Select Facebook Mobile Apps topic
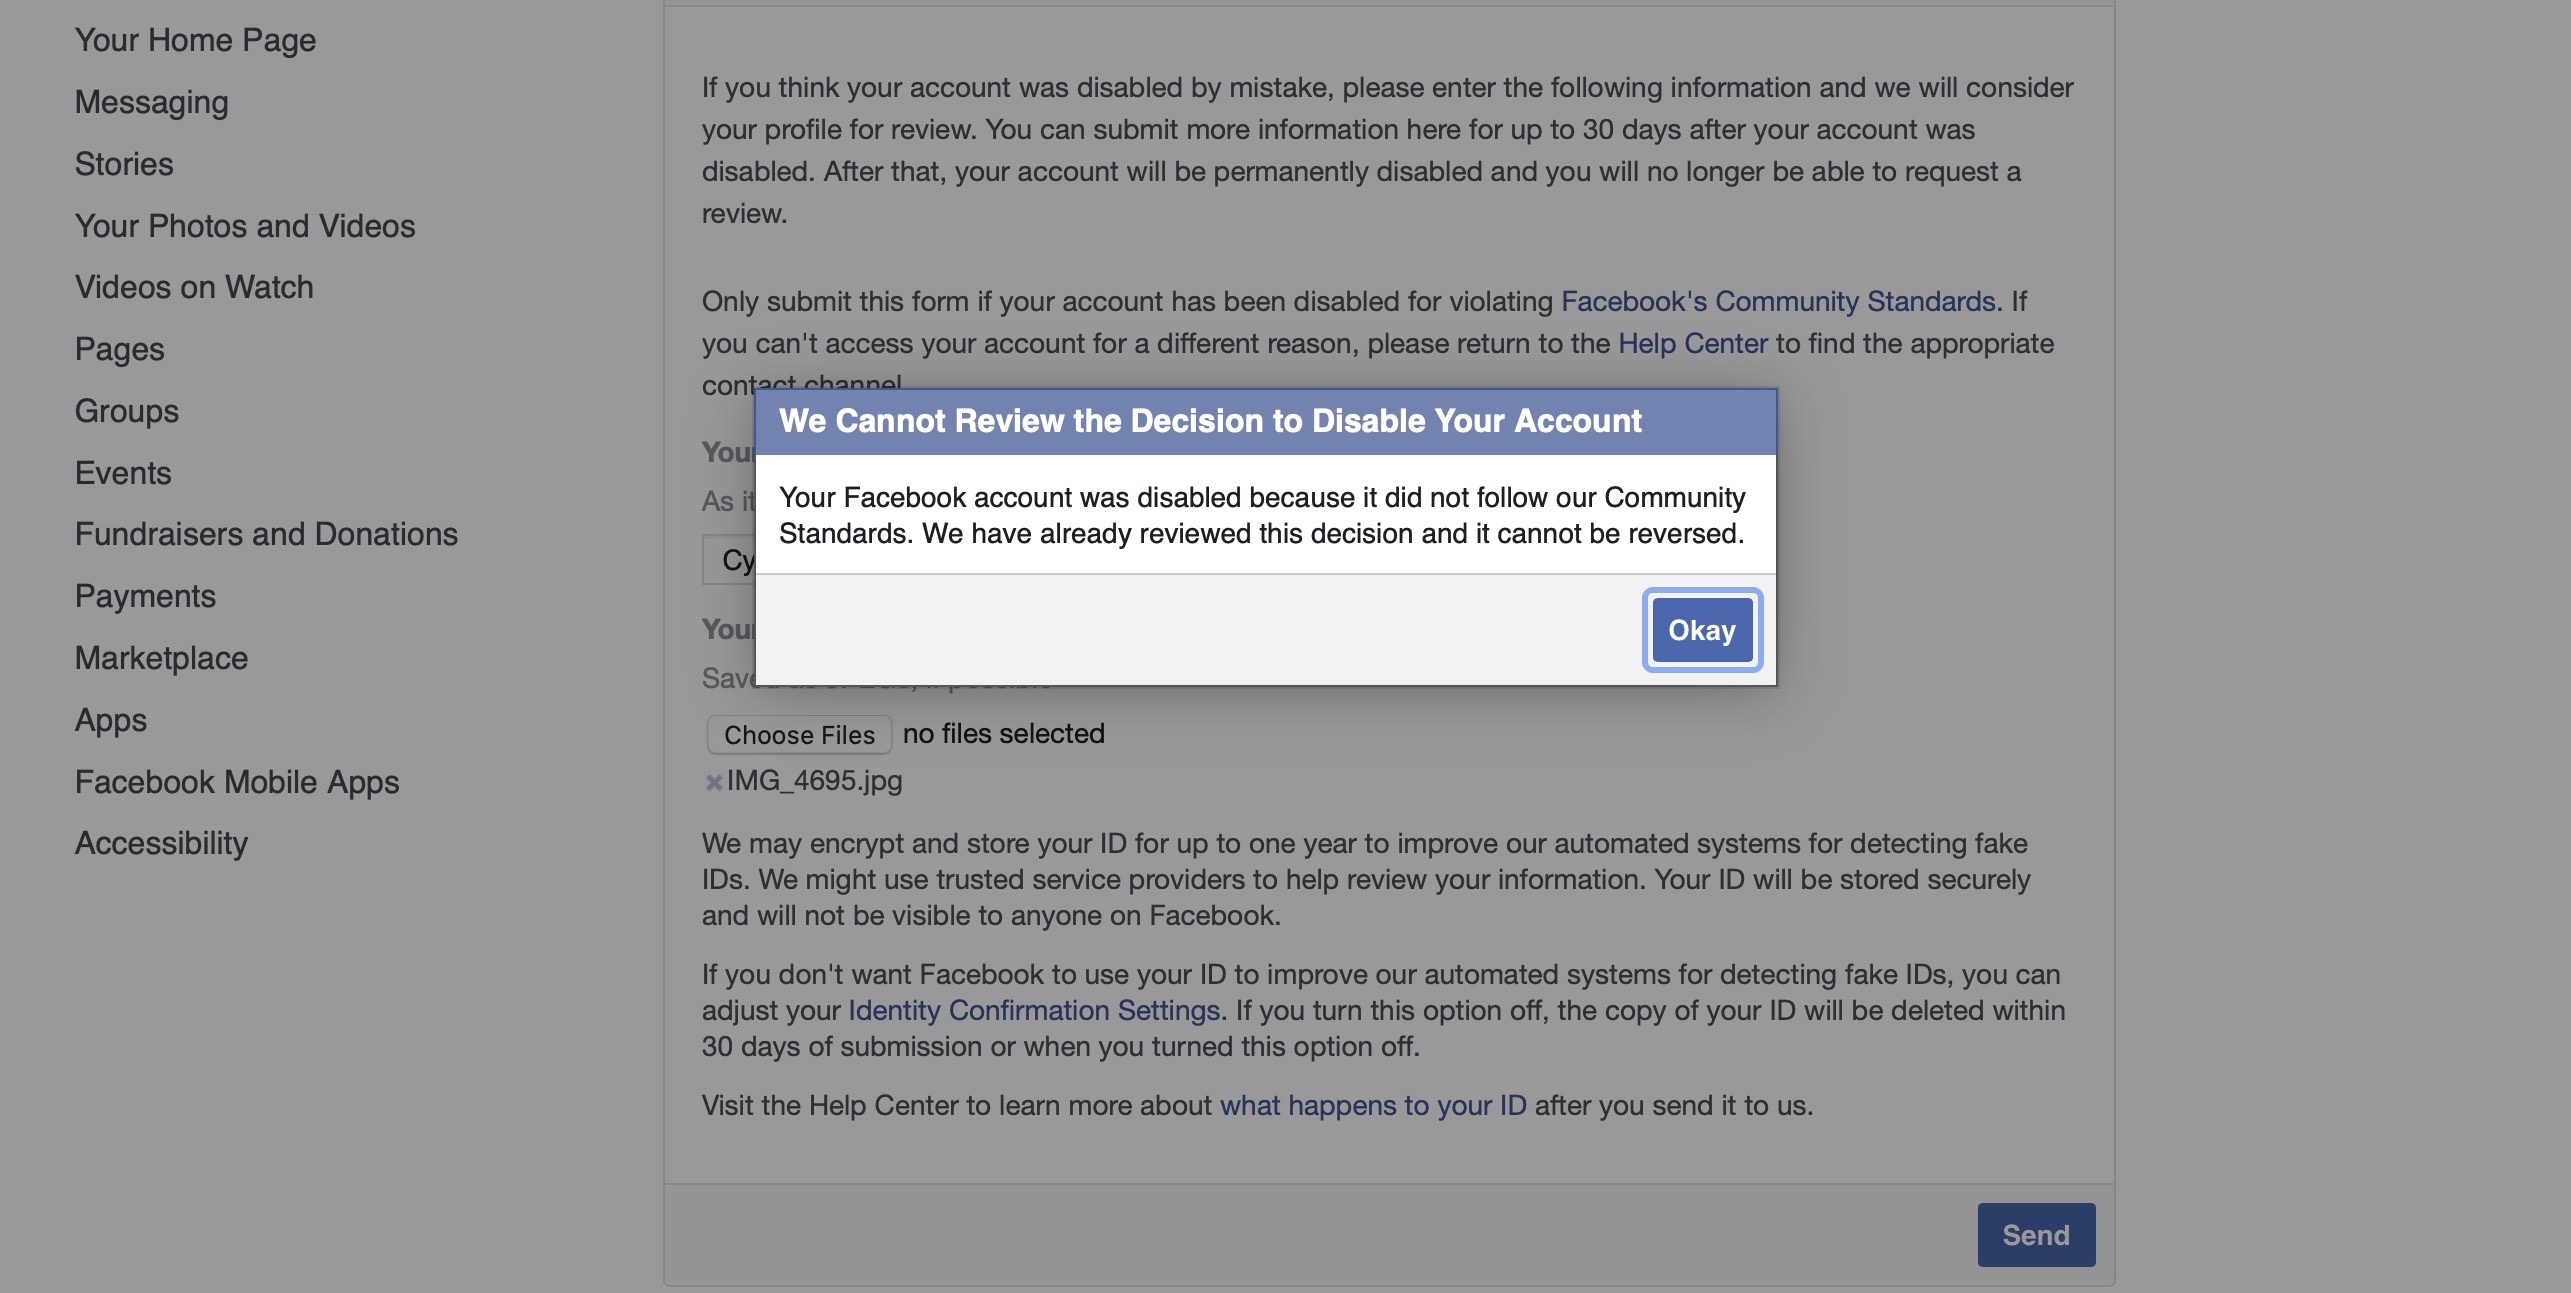2571x1293 pixels. (x=237, y=782)
